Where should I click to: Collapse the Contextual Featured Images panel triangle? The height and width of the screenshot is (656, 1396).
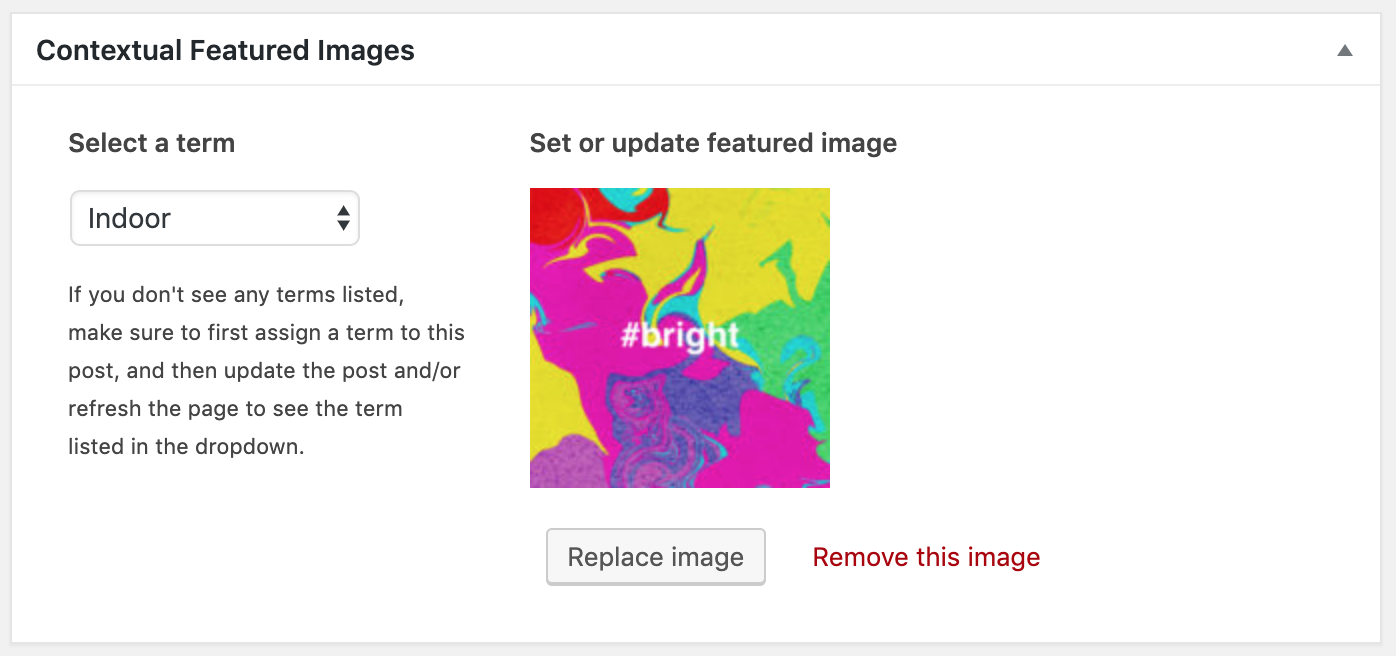pyautogui.click(x=1345, y=51)
